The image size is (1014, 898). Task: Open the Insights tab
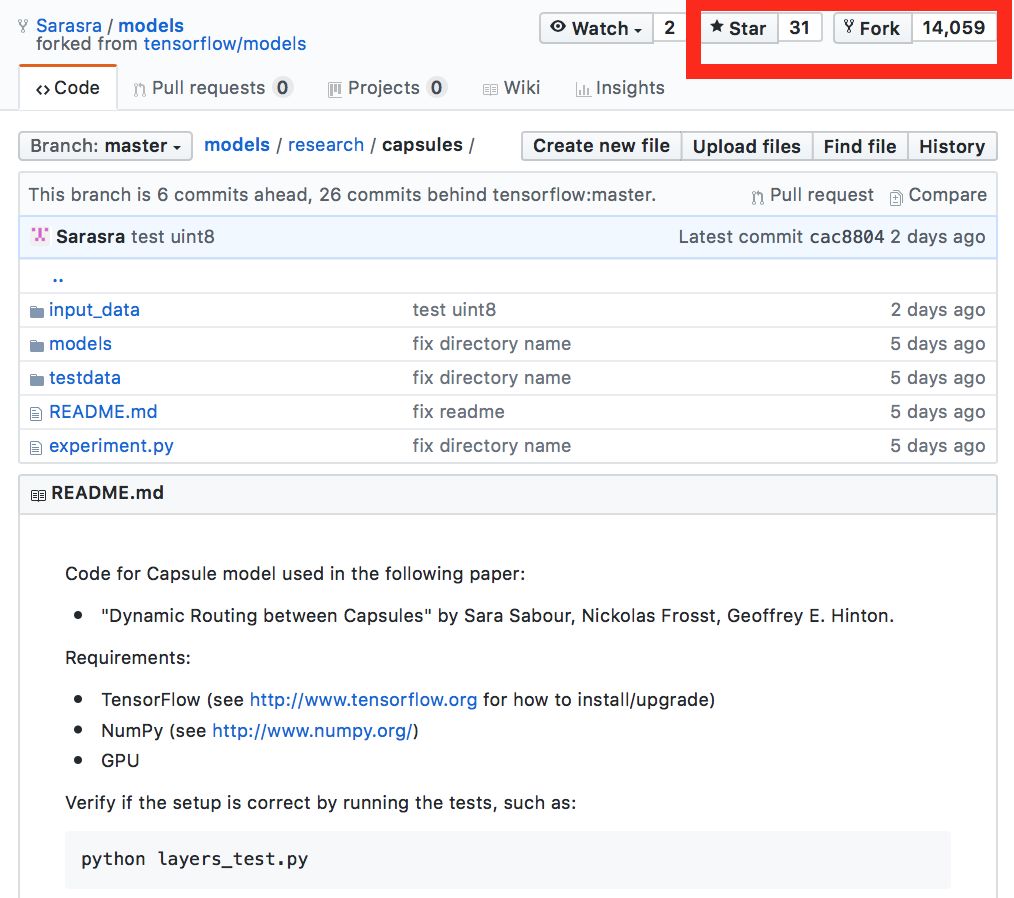[x=619, y=88]
